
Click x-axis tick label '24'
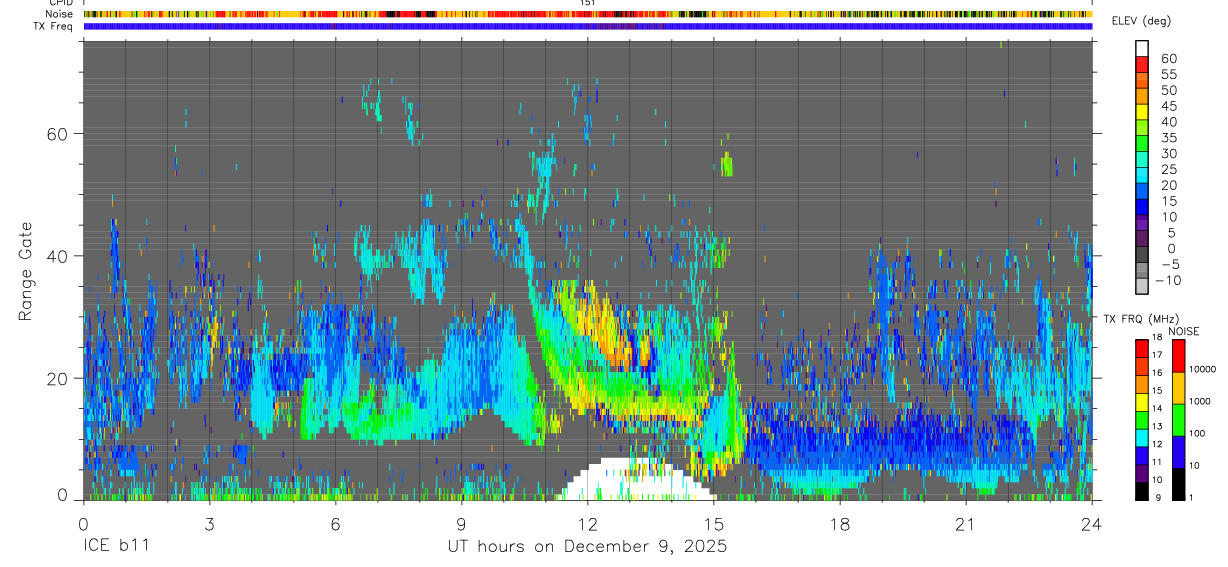point(1092,524)
